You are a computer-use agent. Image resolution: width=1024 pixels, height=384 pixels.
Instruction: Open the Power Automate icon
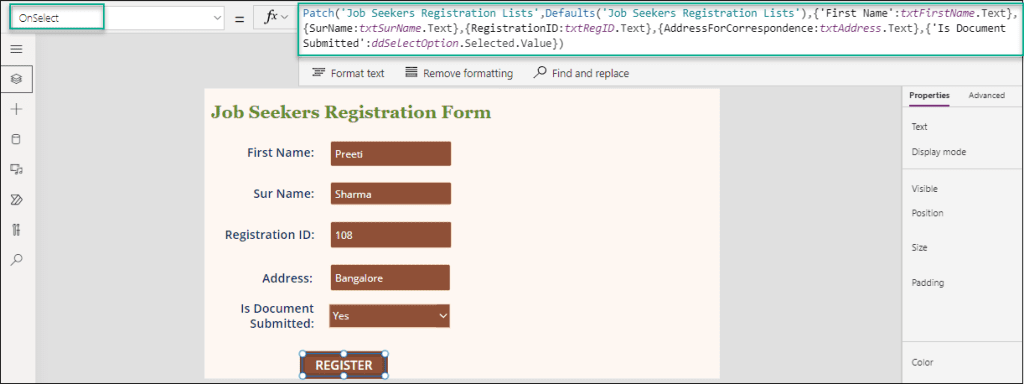click(17, 199)
